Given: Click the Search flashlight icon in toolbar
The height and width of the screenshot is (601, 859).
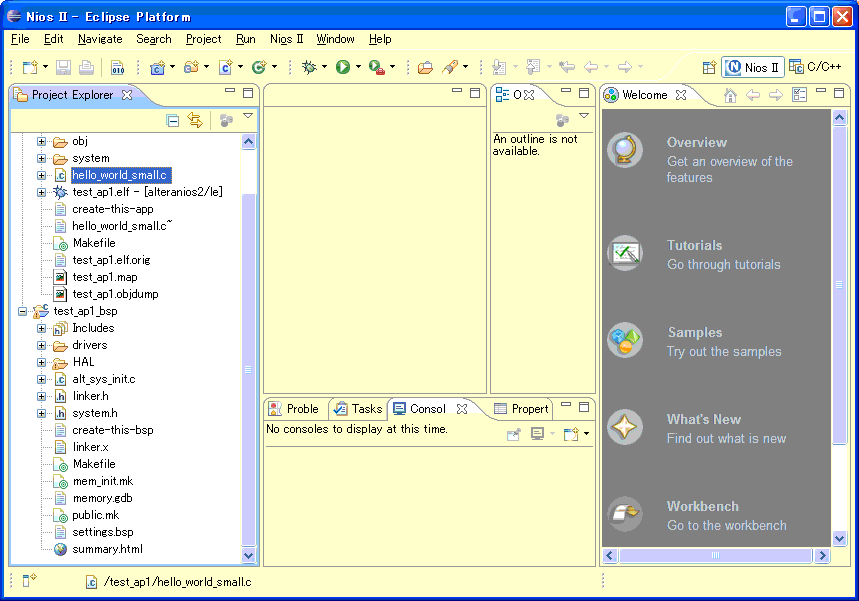Looking at the screenshot, I should [450, 67].
